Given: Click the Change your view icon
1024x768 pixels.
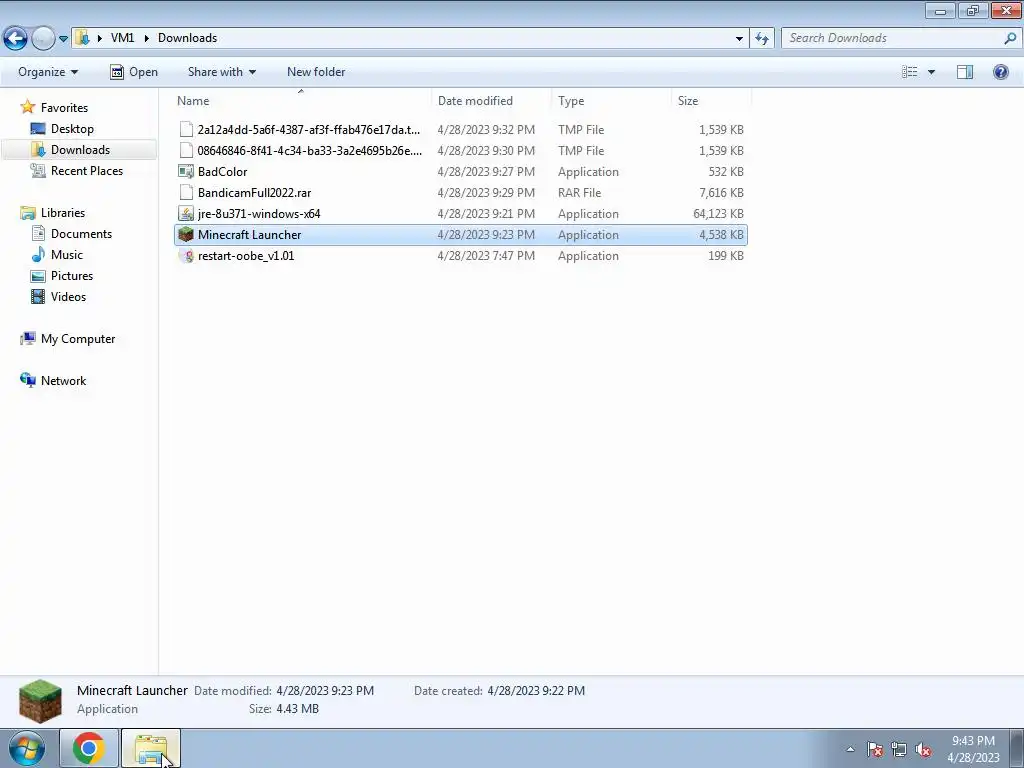Looking at the screenshot, I should [x=910, y=72].
